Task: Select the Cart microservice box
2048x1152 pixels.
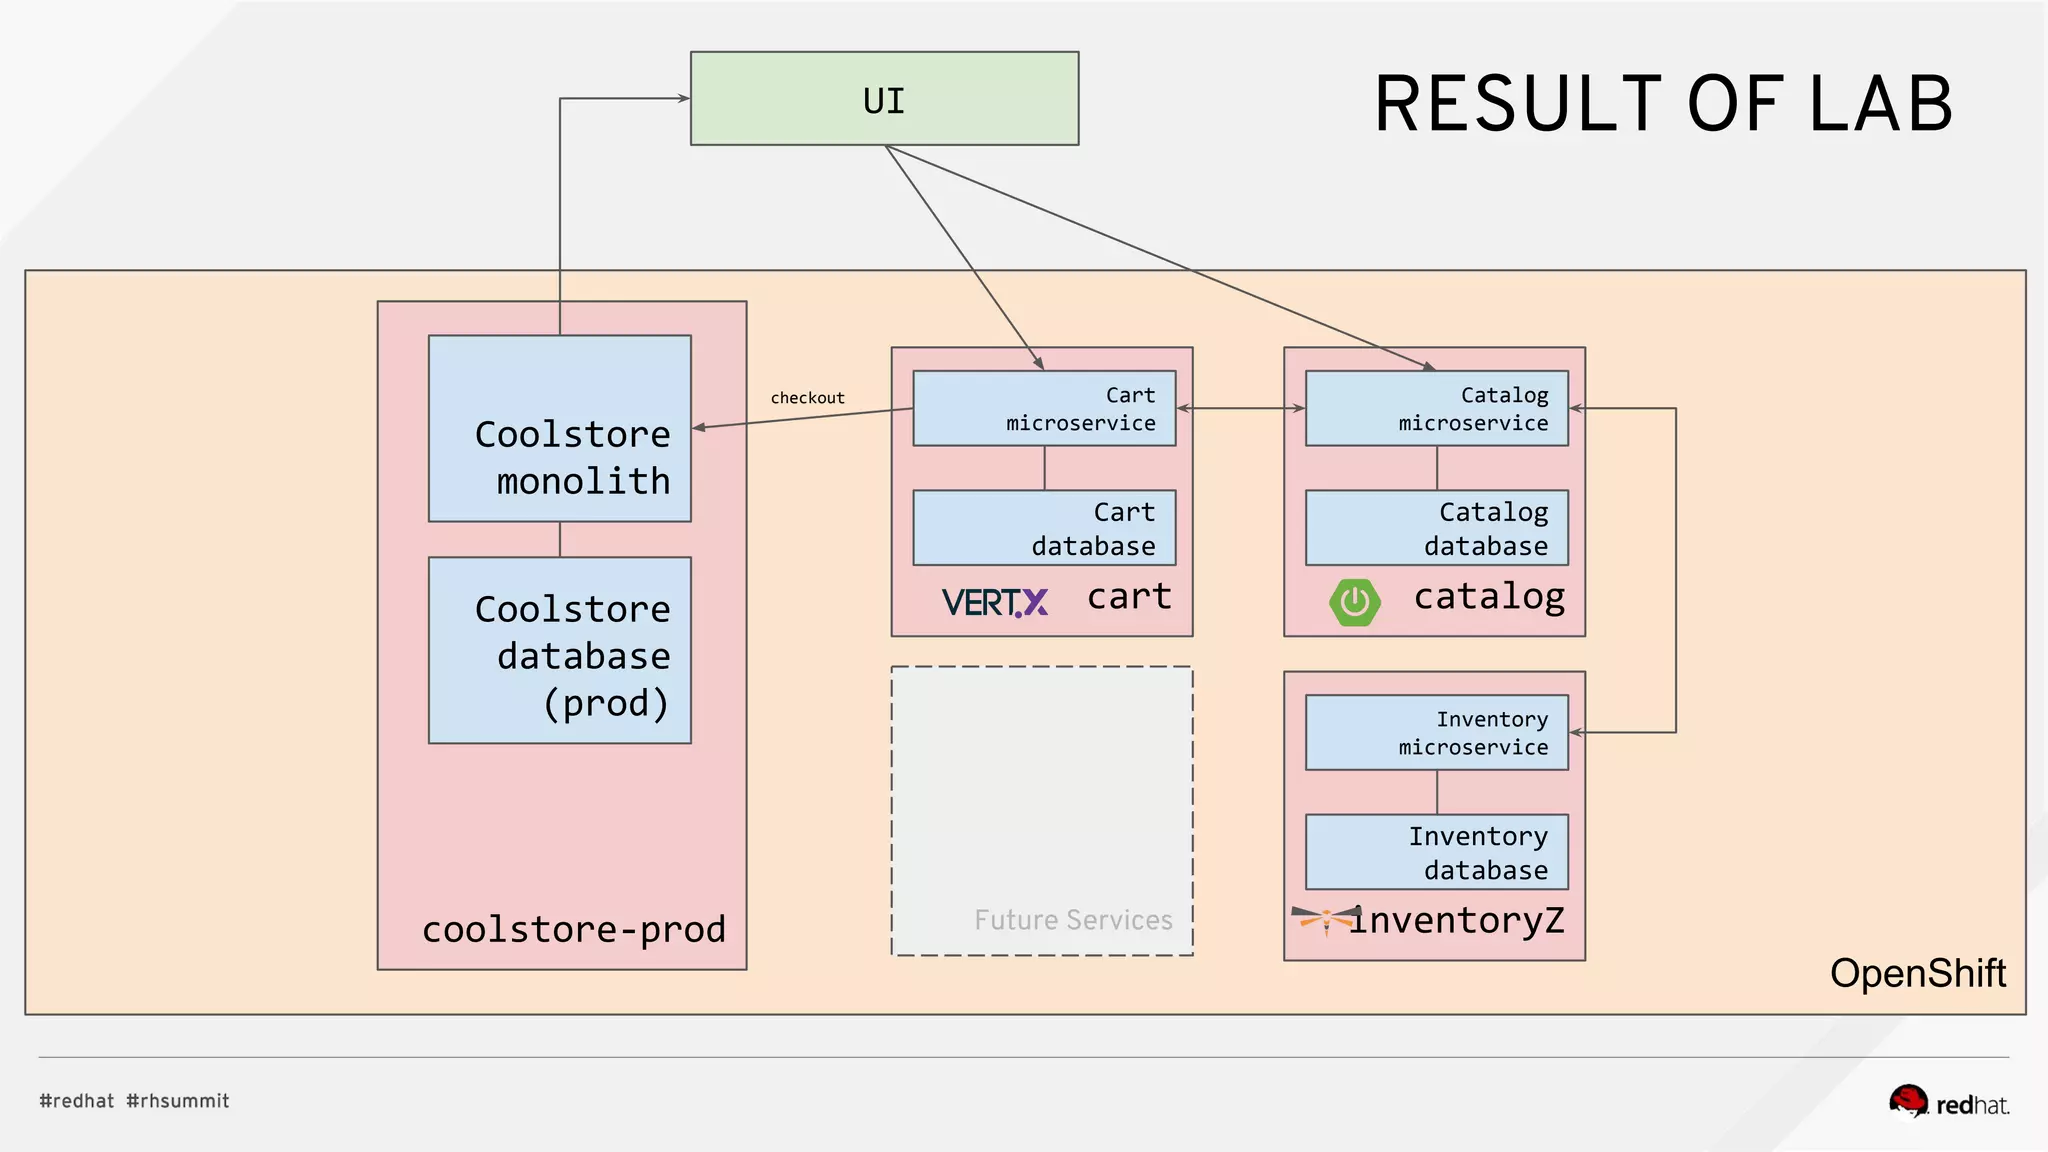Action: pos(1044,408)
